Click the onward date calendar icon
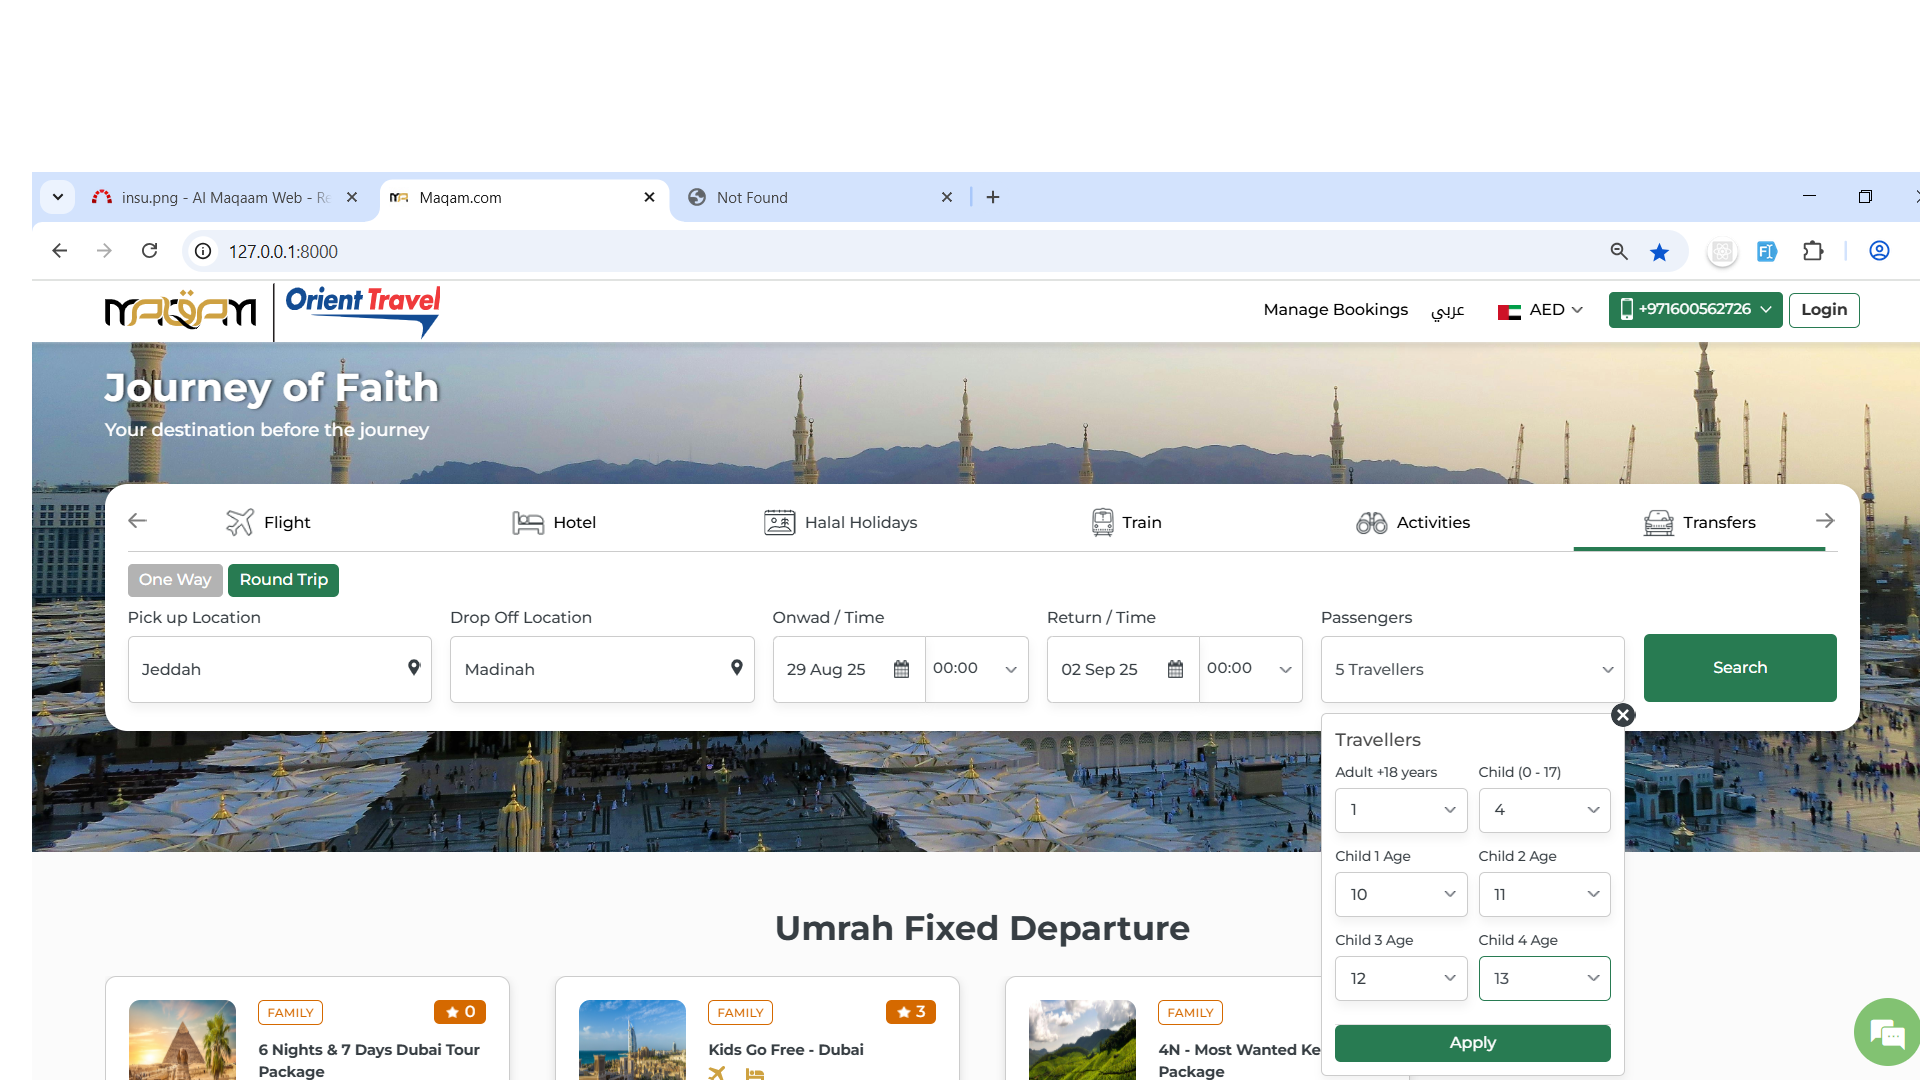The height and width of the screenshot is (1080, 1920). coord(901,669)
